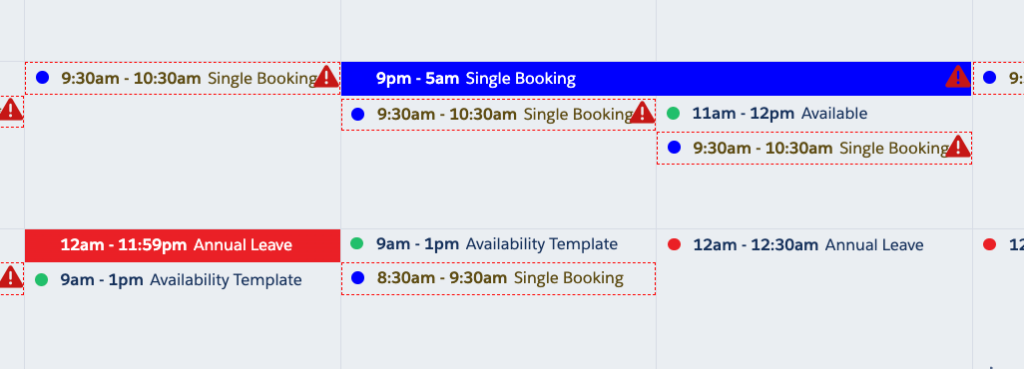The height and width of the screenshot is (369, 1024).
Task: Click blue dot next to 8:30am - 9:30am Single Booking
Action: [357, 278]
